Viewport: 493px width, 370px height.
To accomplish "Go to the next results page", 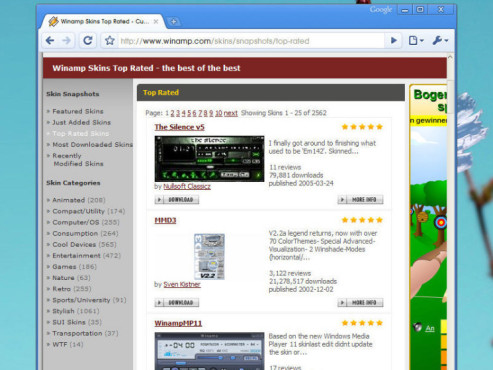I will (x=231, y=113).
